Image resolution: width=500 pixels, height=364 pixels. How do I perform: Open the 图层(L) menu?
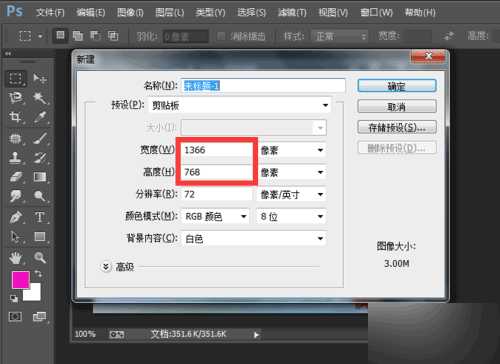click(x=170, y=13)
